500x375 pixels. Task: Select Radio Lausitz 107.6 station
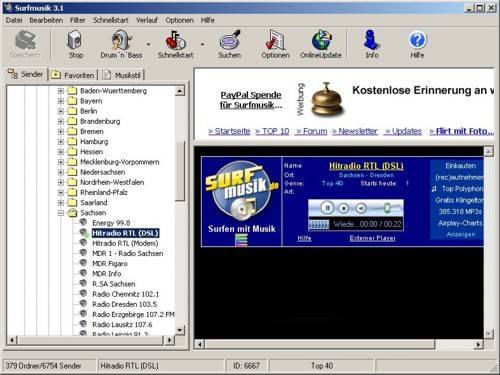click(122, 325)
